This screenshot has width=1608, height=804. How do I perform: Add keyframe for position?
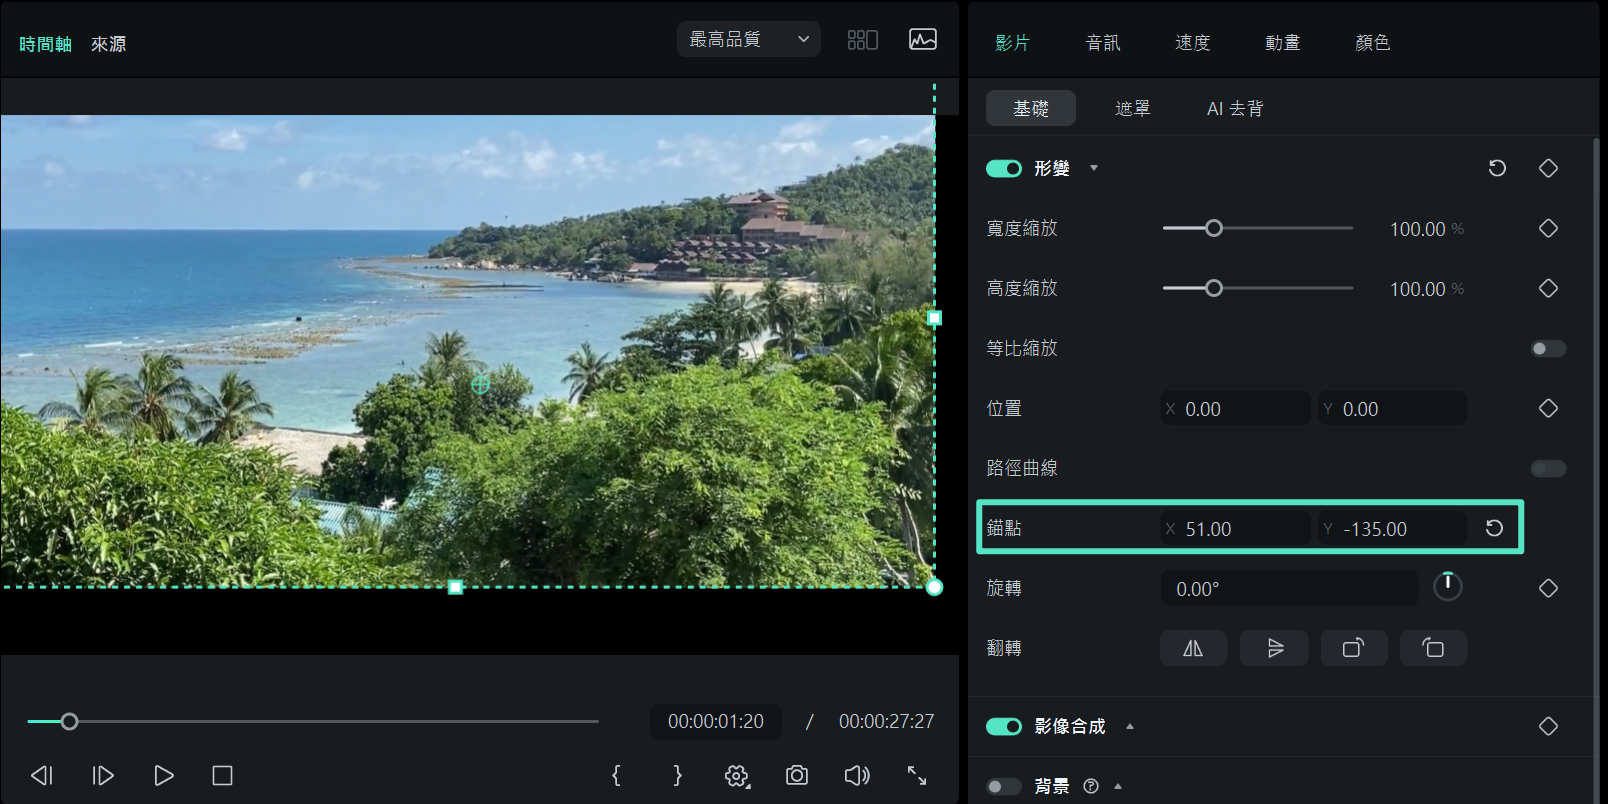tap(1548, 408)
